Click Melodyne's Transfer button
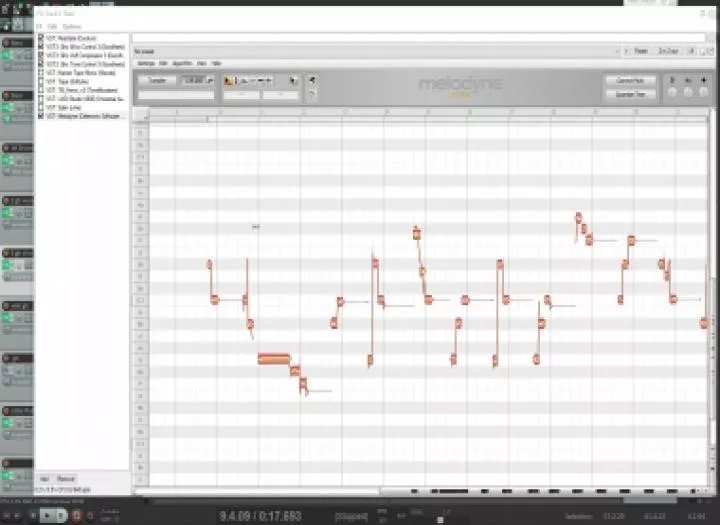 coord(158,80)
